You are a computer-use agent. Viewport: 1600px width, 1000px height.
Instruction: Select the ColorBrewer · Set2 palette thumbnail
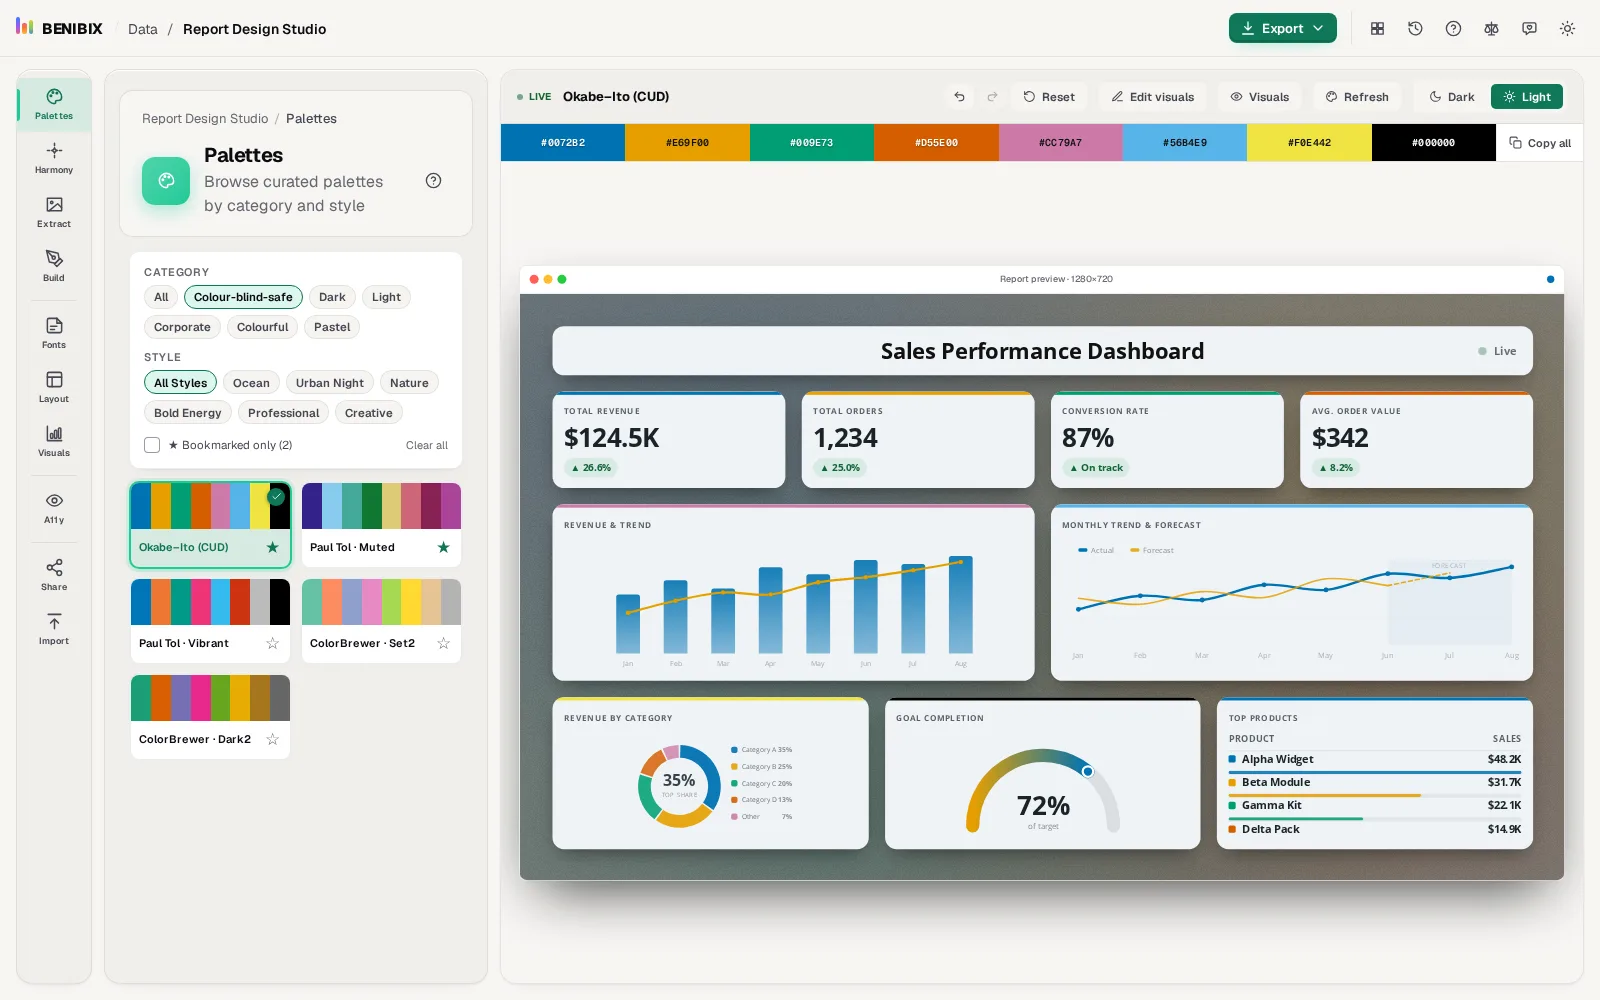[x=381, y=603]
